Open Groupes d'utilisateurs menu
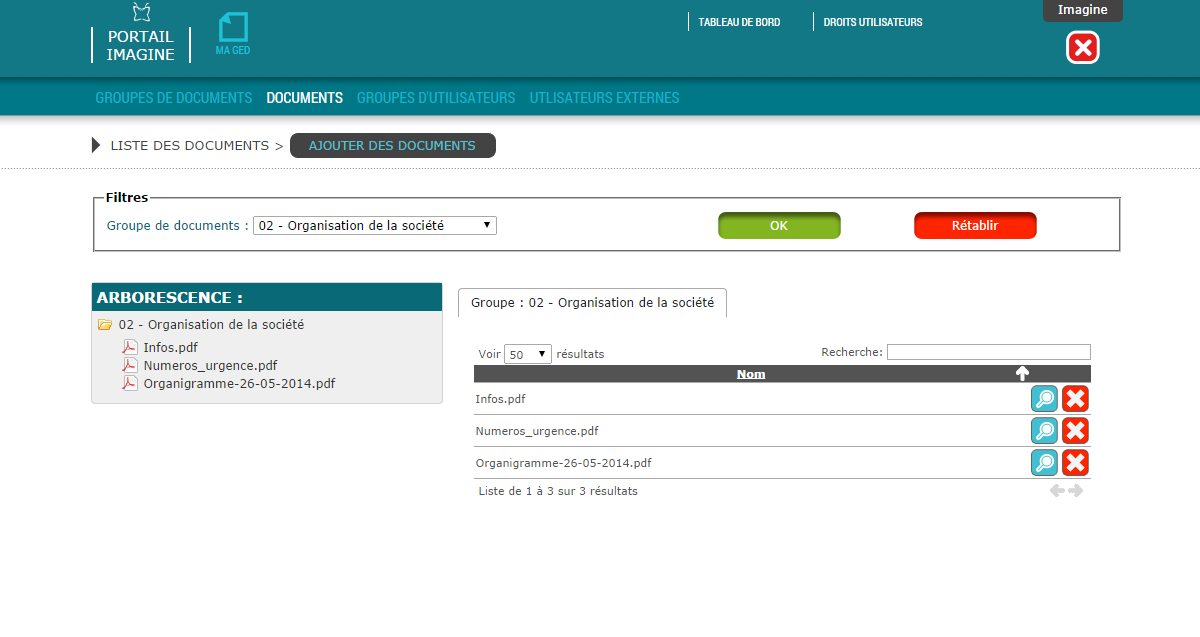Viewport: 1200px width, 637px height. coord(436,98)
